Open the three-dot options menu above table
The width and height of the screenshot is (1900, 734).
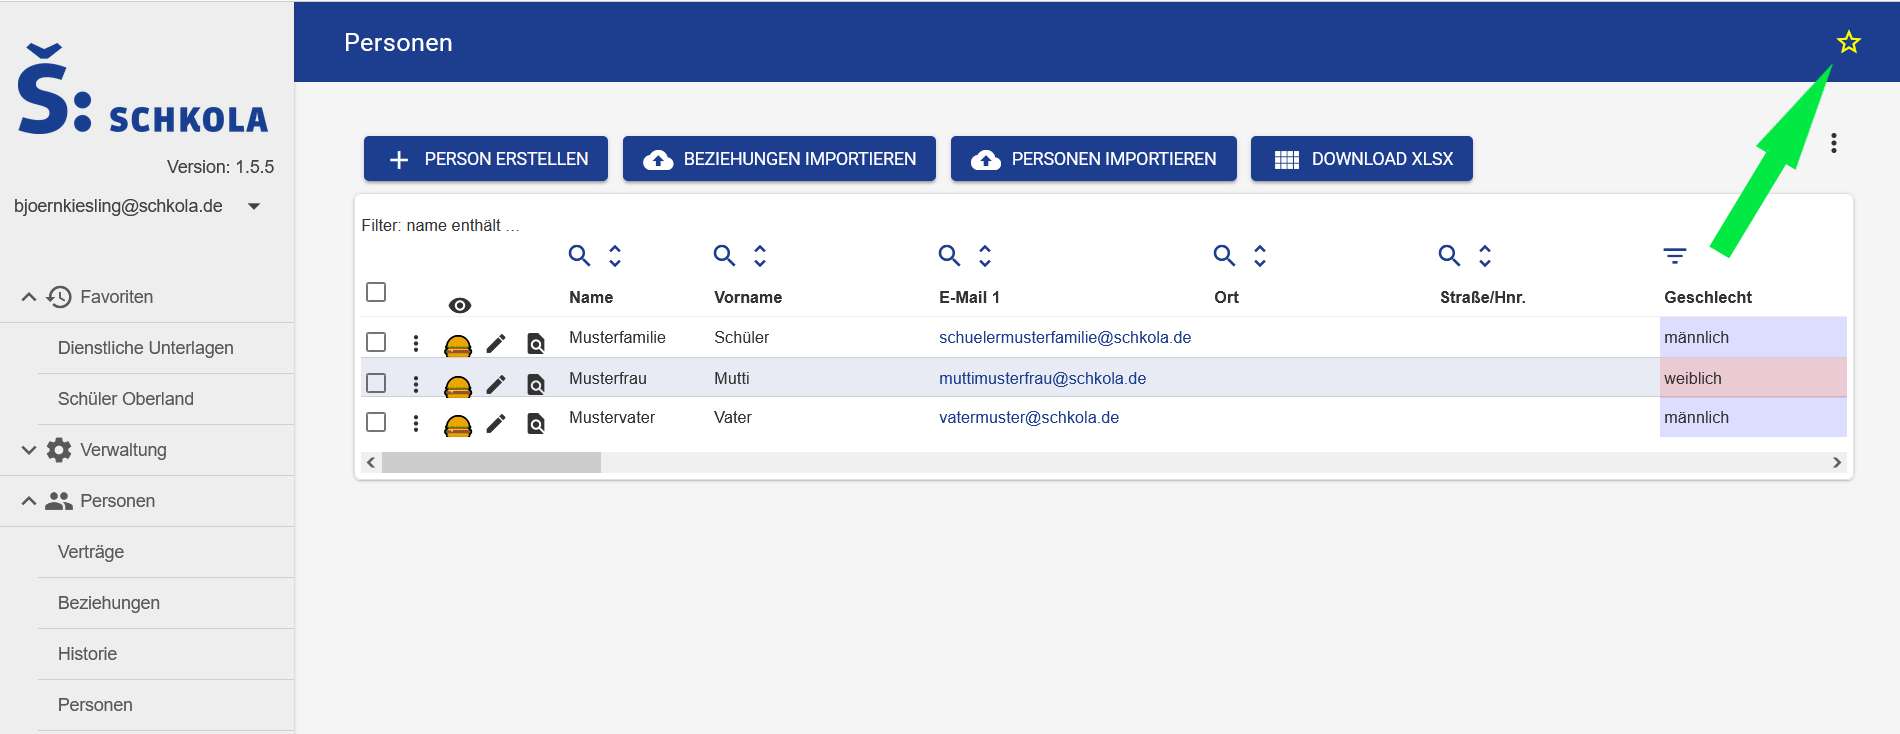pos(1833,143)
